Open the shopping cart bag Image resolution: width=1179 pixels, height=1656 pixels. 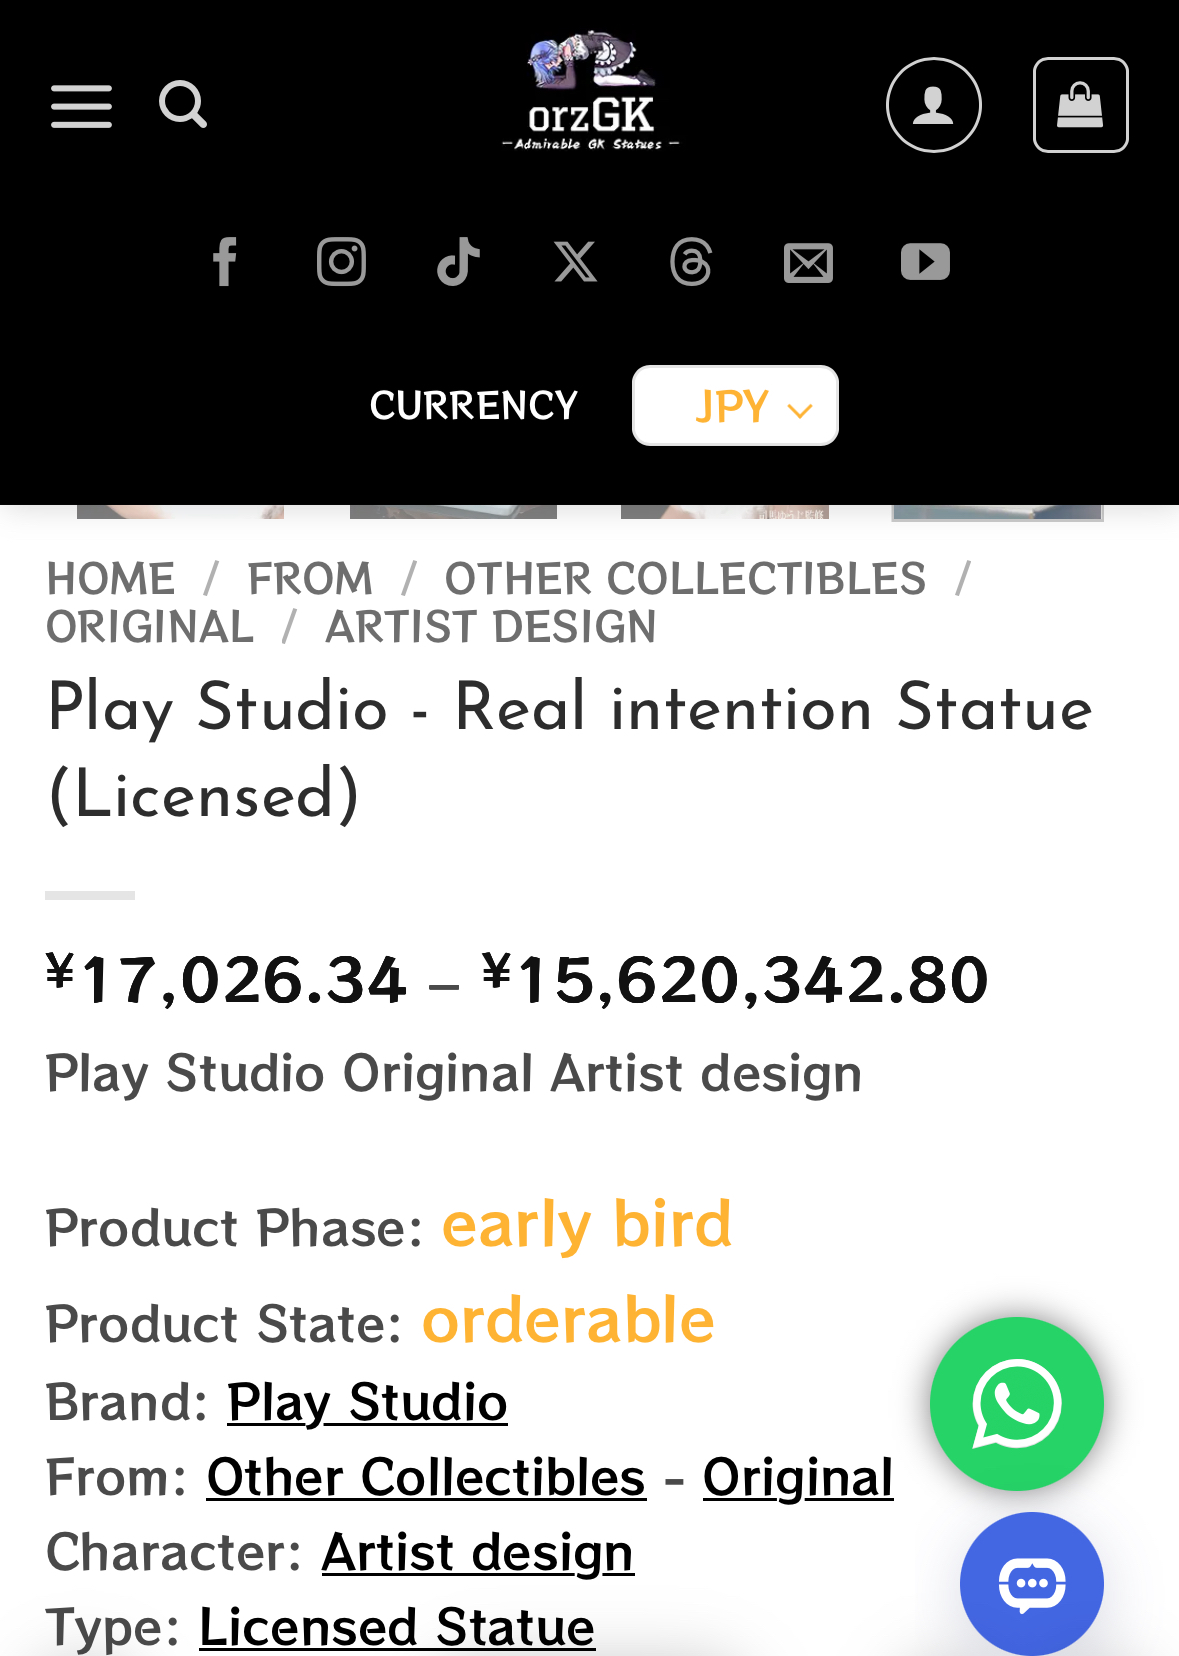pyautogui.click(x=1080, y=105)
